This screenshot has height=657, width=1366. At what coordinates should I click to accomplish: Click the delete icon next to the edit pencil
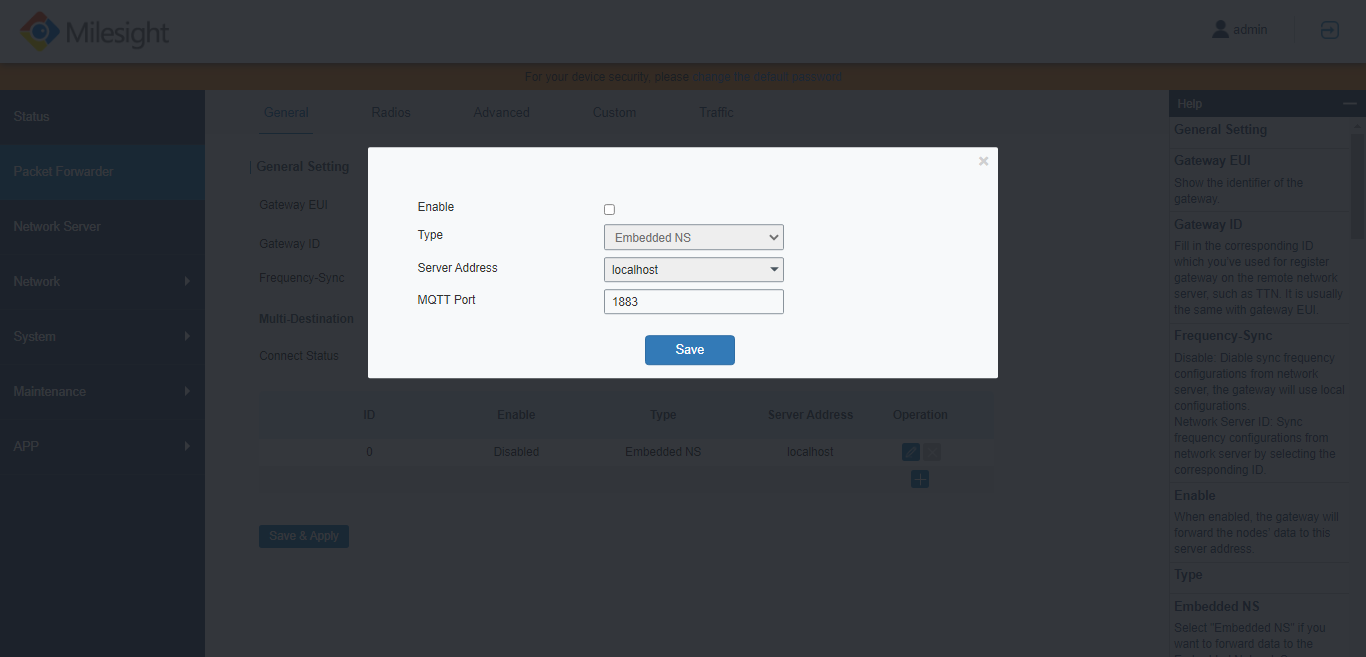point(931,451)
